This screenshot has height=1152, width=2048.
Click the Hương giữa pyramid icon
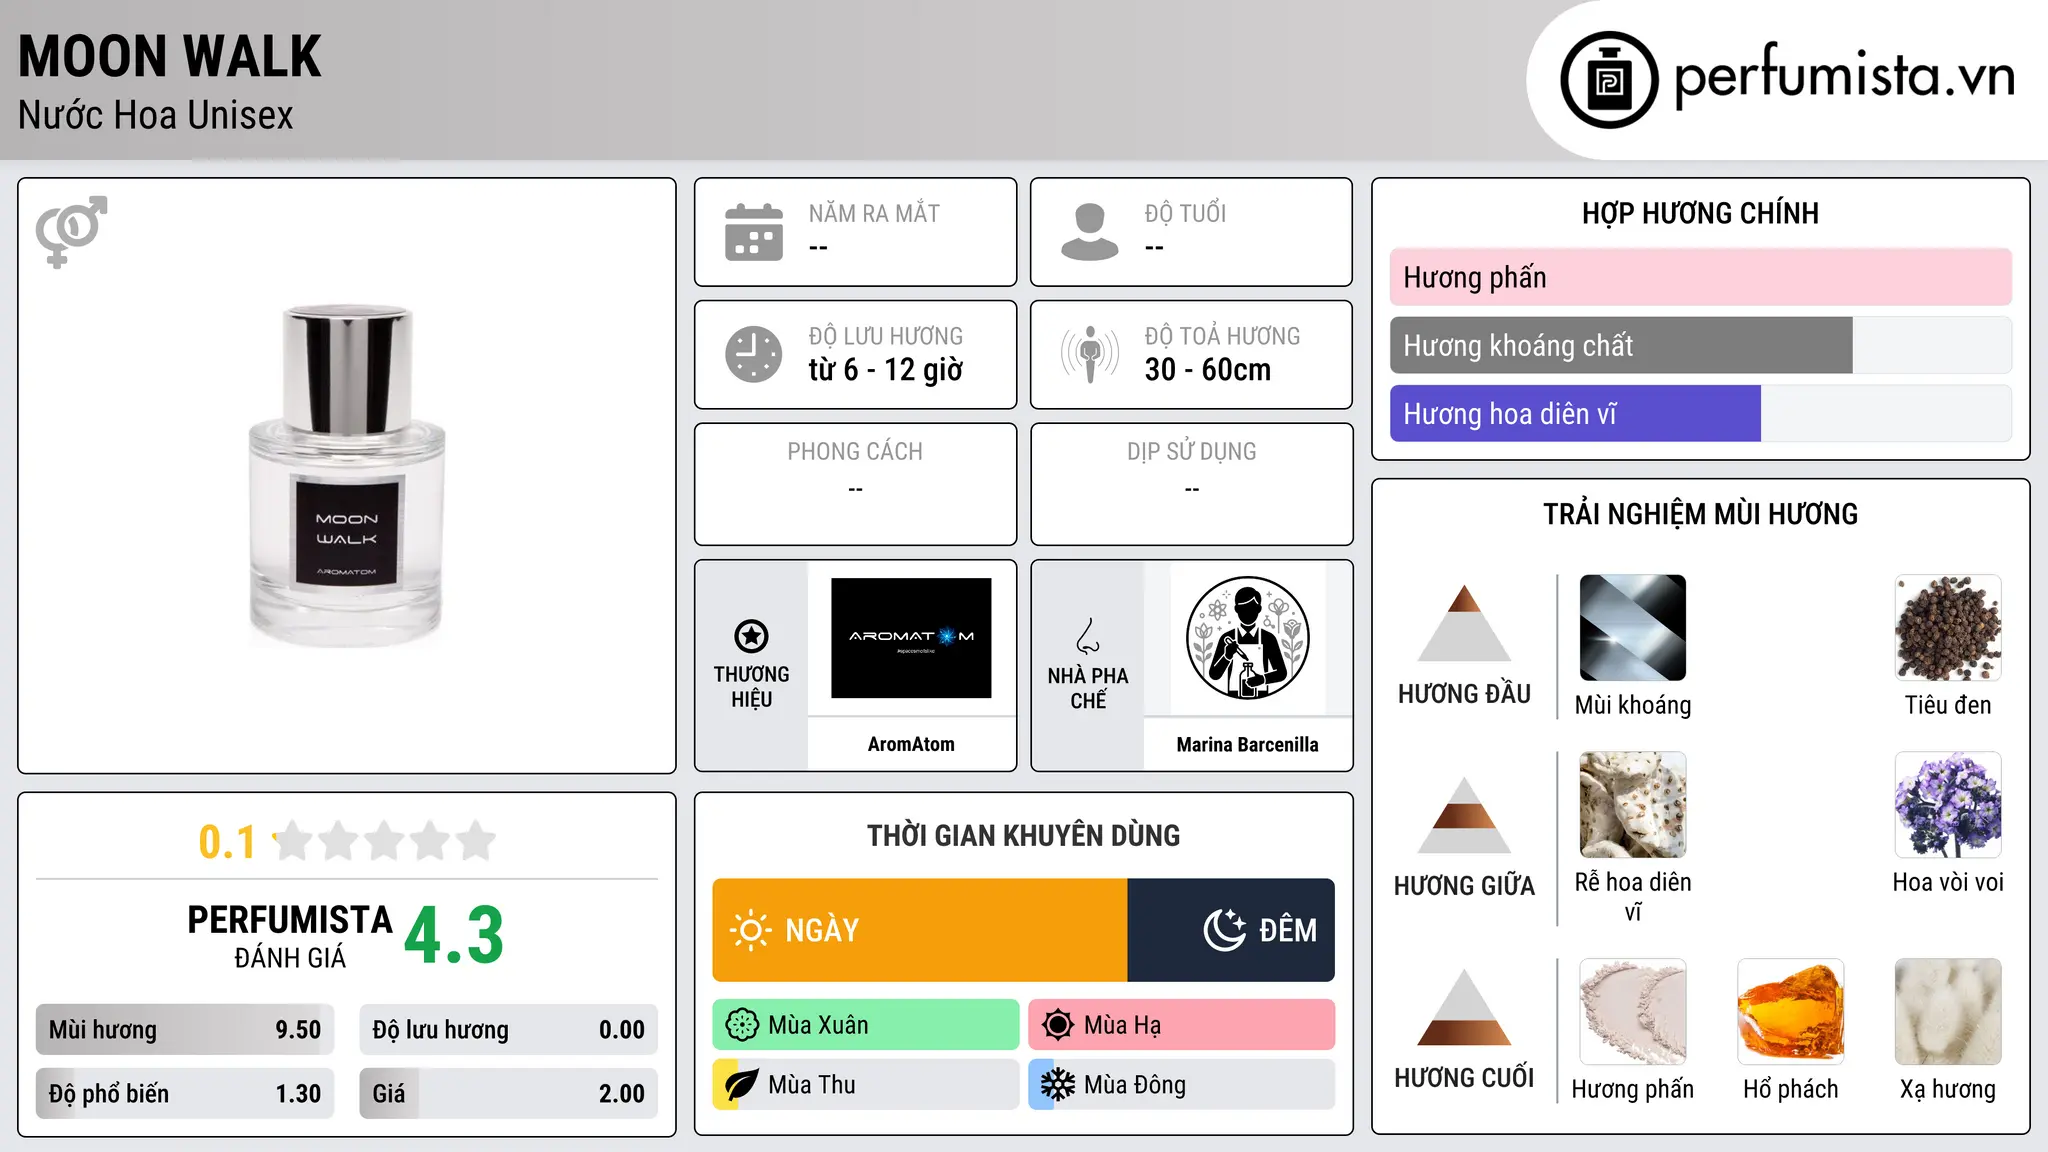pos(1464,815)
